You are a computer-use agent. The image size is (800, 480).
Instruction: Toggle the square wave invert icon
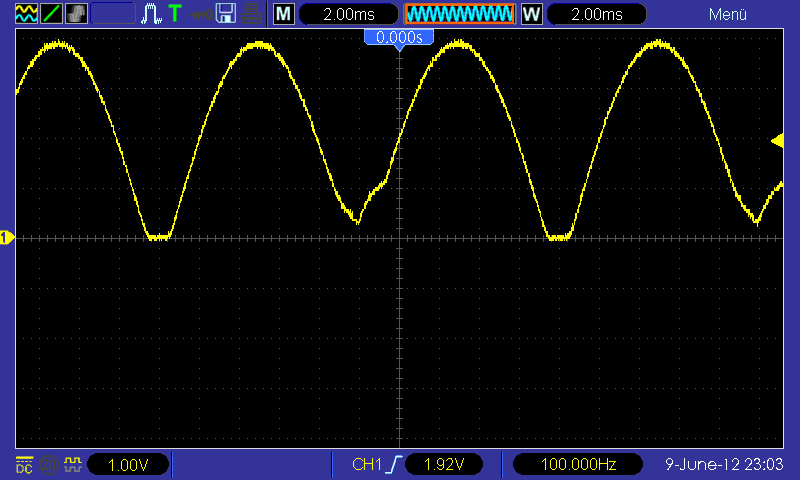coord(72,465)
